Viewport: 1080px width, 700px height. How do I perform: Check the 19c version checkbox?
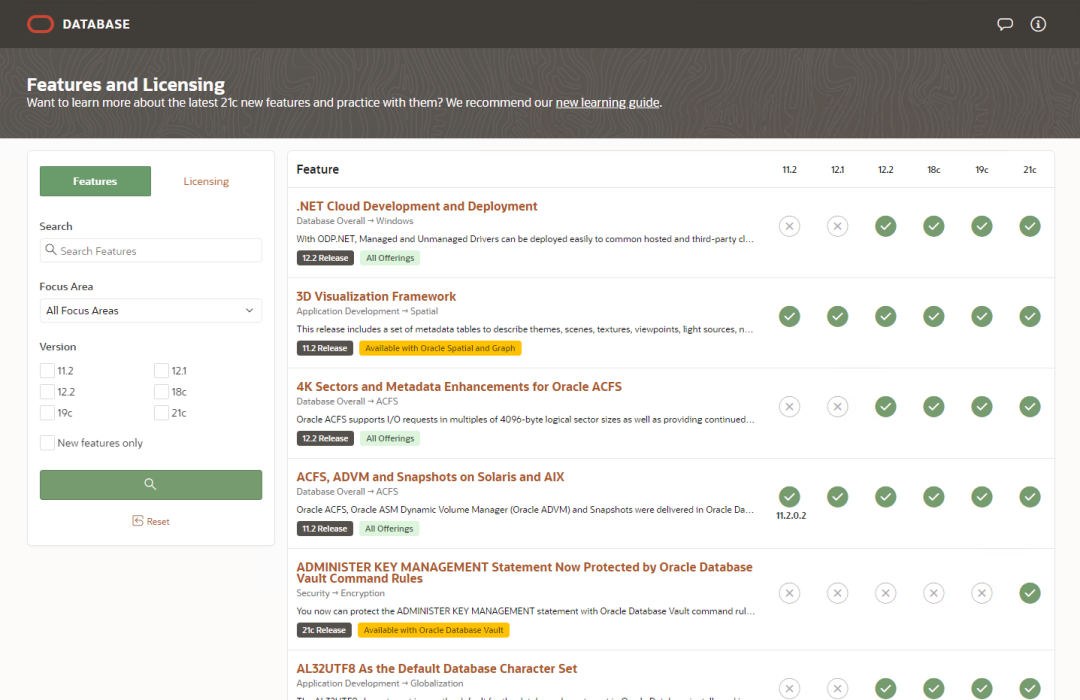[x=47, y=413]
